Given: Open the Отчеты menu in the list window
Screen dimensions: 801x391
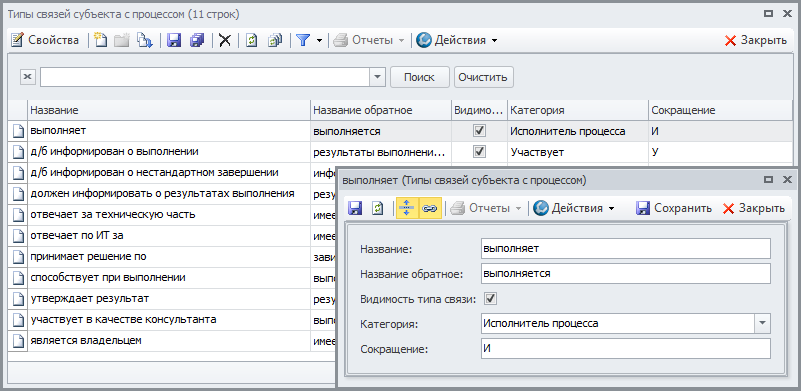Looking at the screenshot, I should coord(369,40).
